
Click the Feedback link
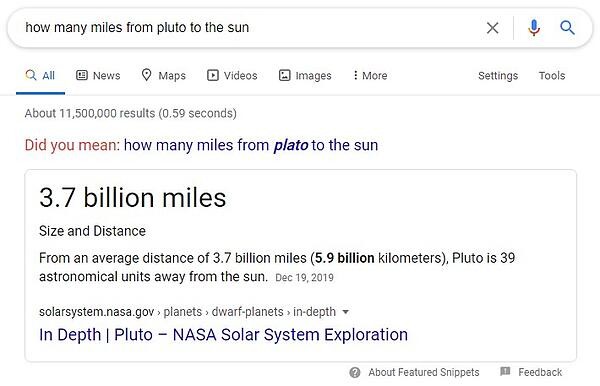pos(540,372)
